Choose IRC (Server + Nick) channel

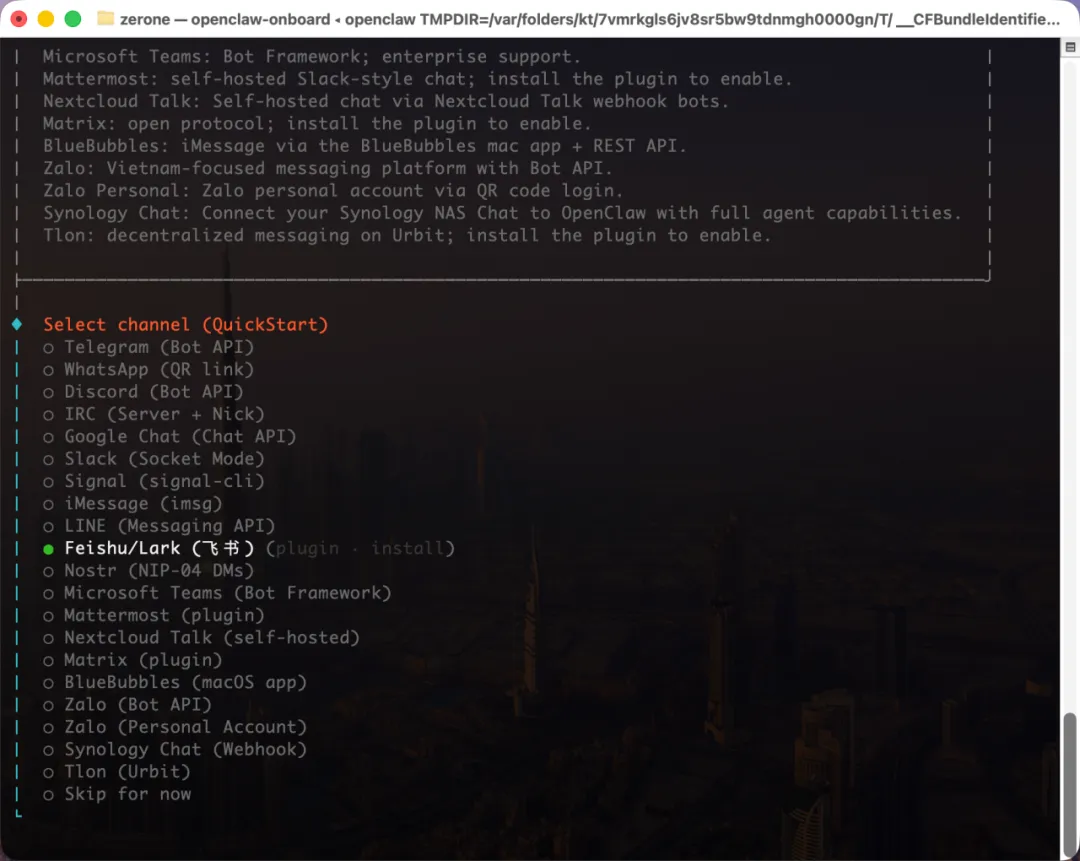click(154, 414)
